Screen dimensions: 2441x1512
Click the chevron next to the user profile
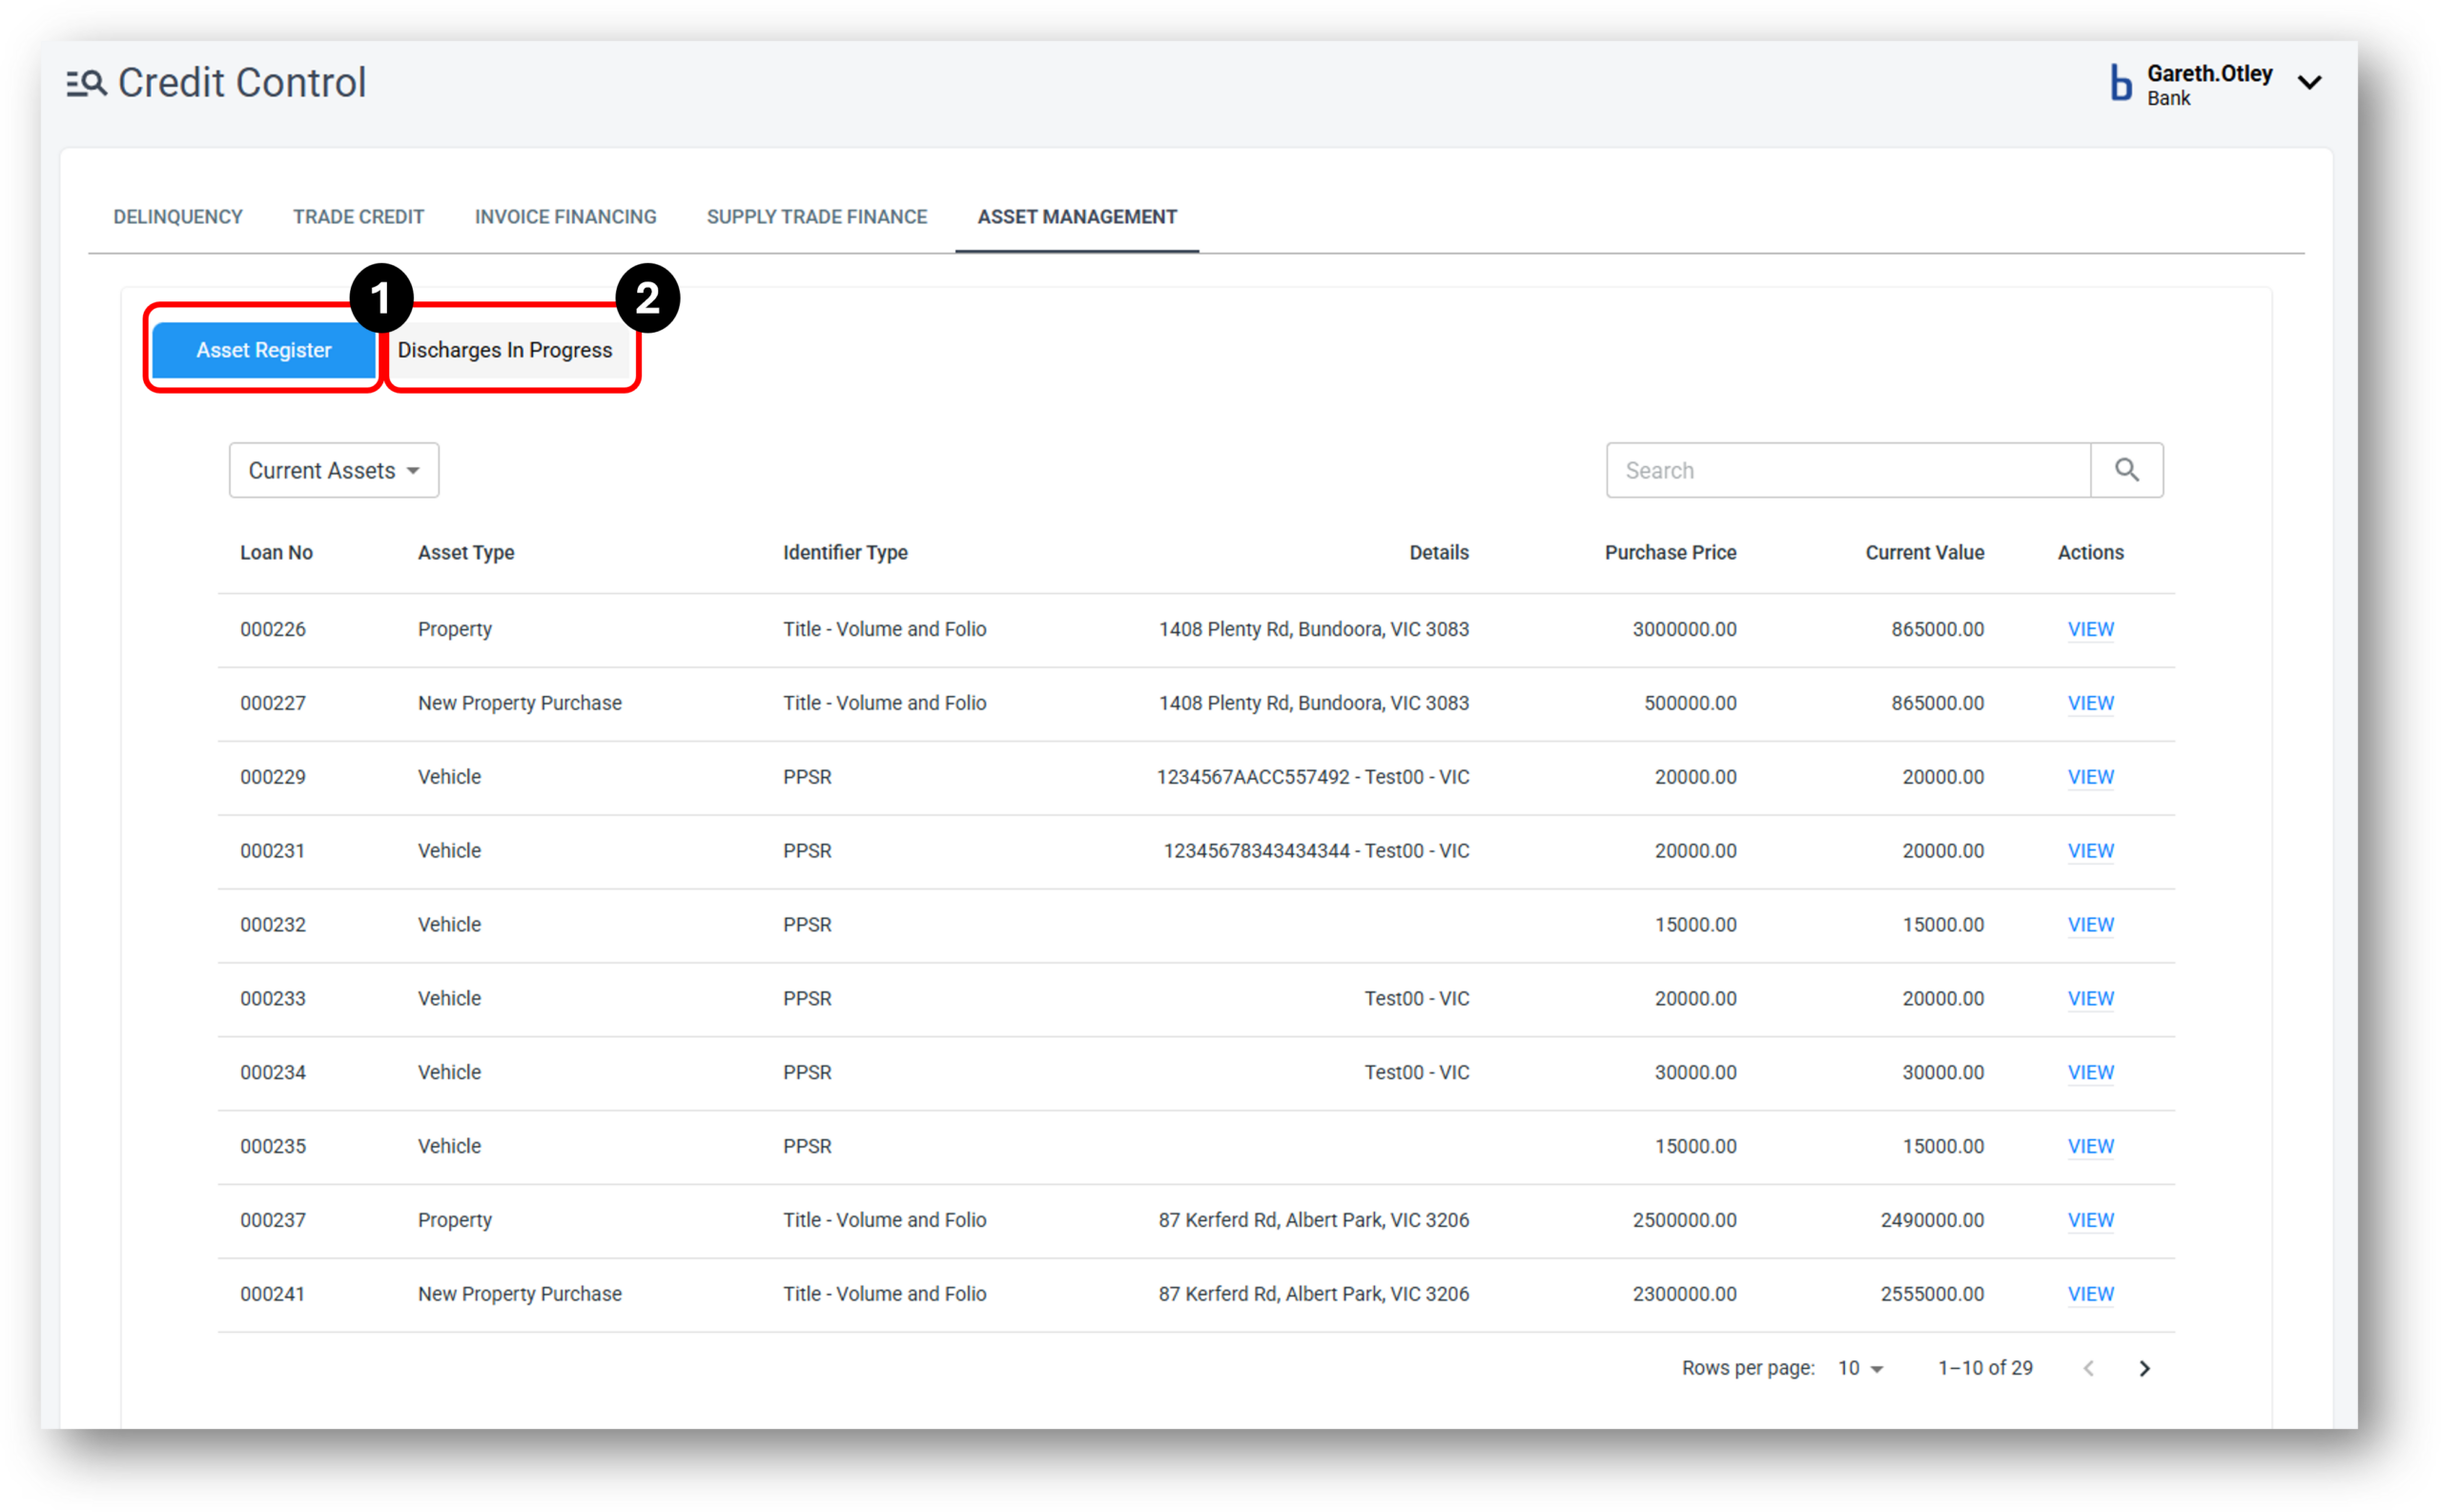[2310, 84]
